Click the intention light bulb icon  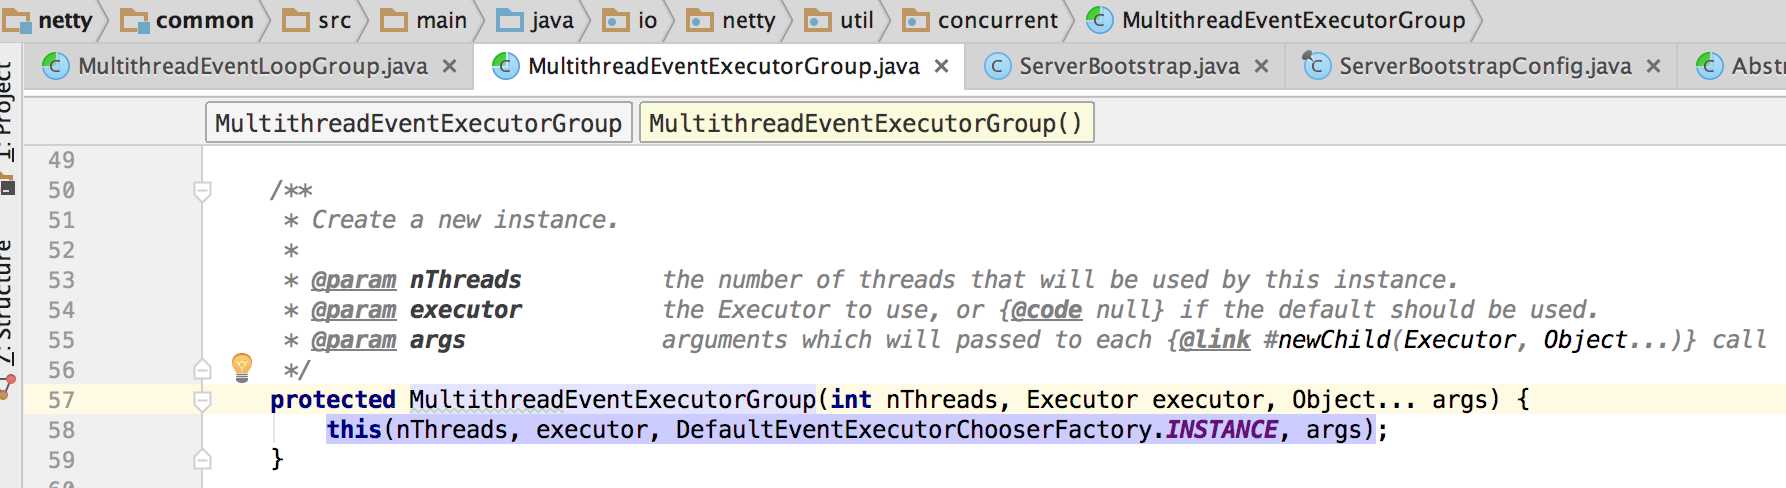(242, 367)
